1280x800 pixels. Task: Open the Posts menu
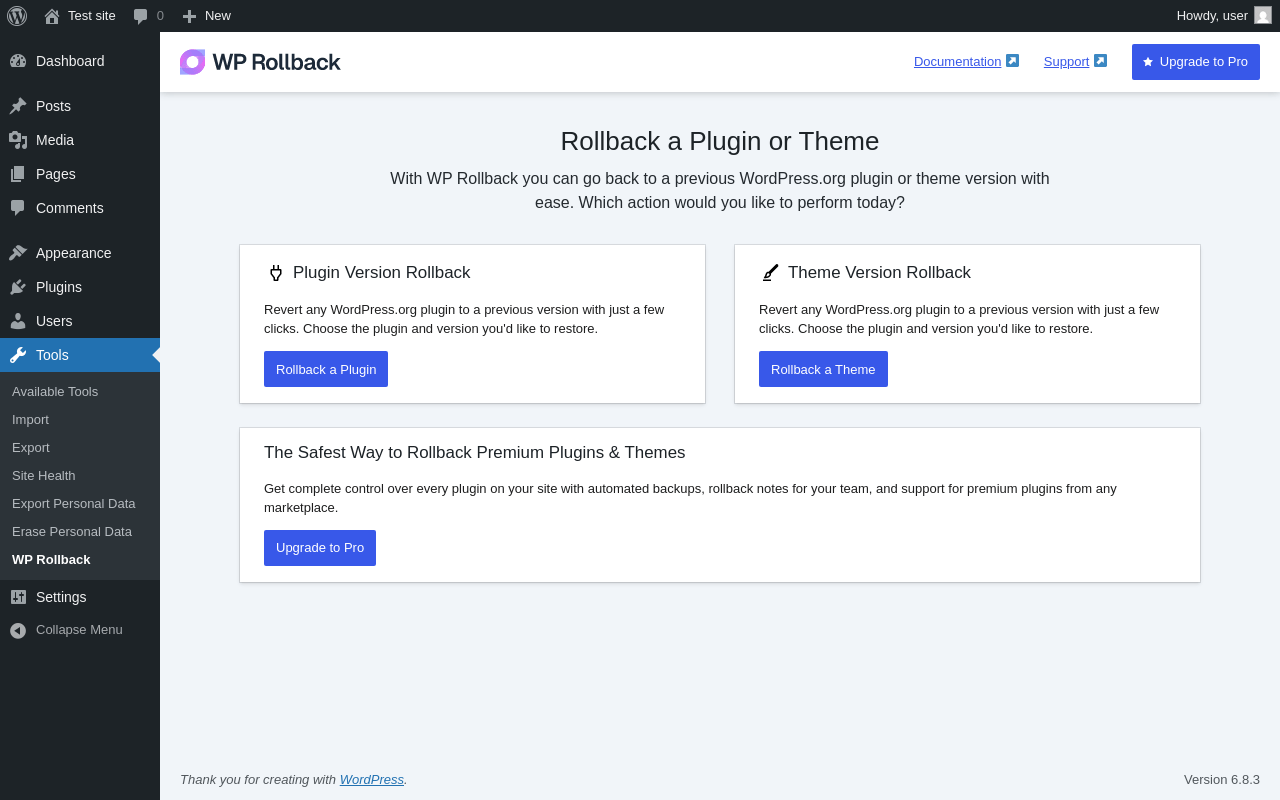(53, 106)
